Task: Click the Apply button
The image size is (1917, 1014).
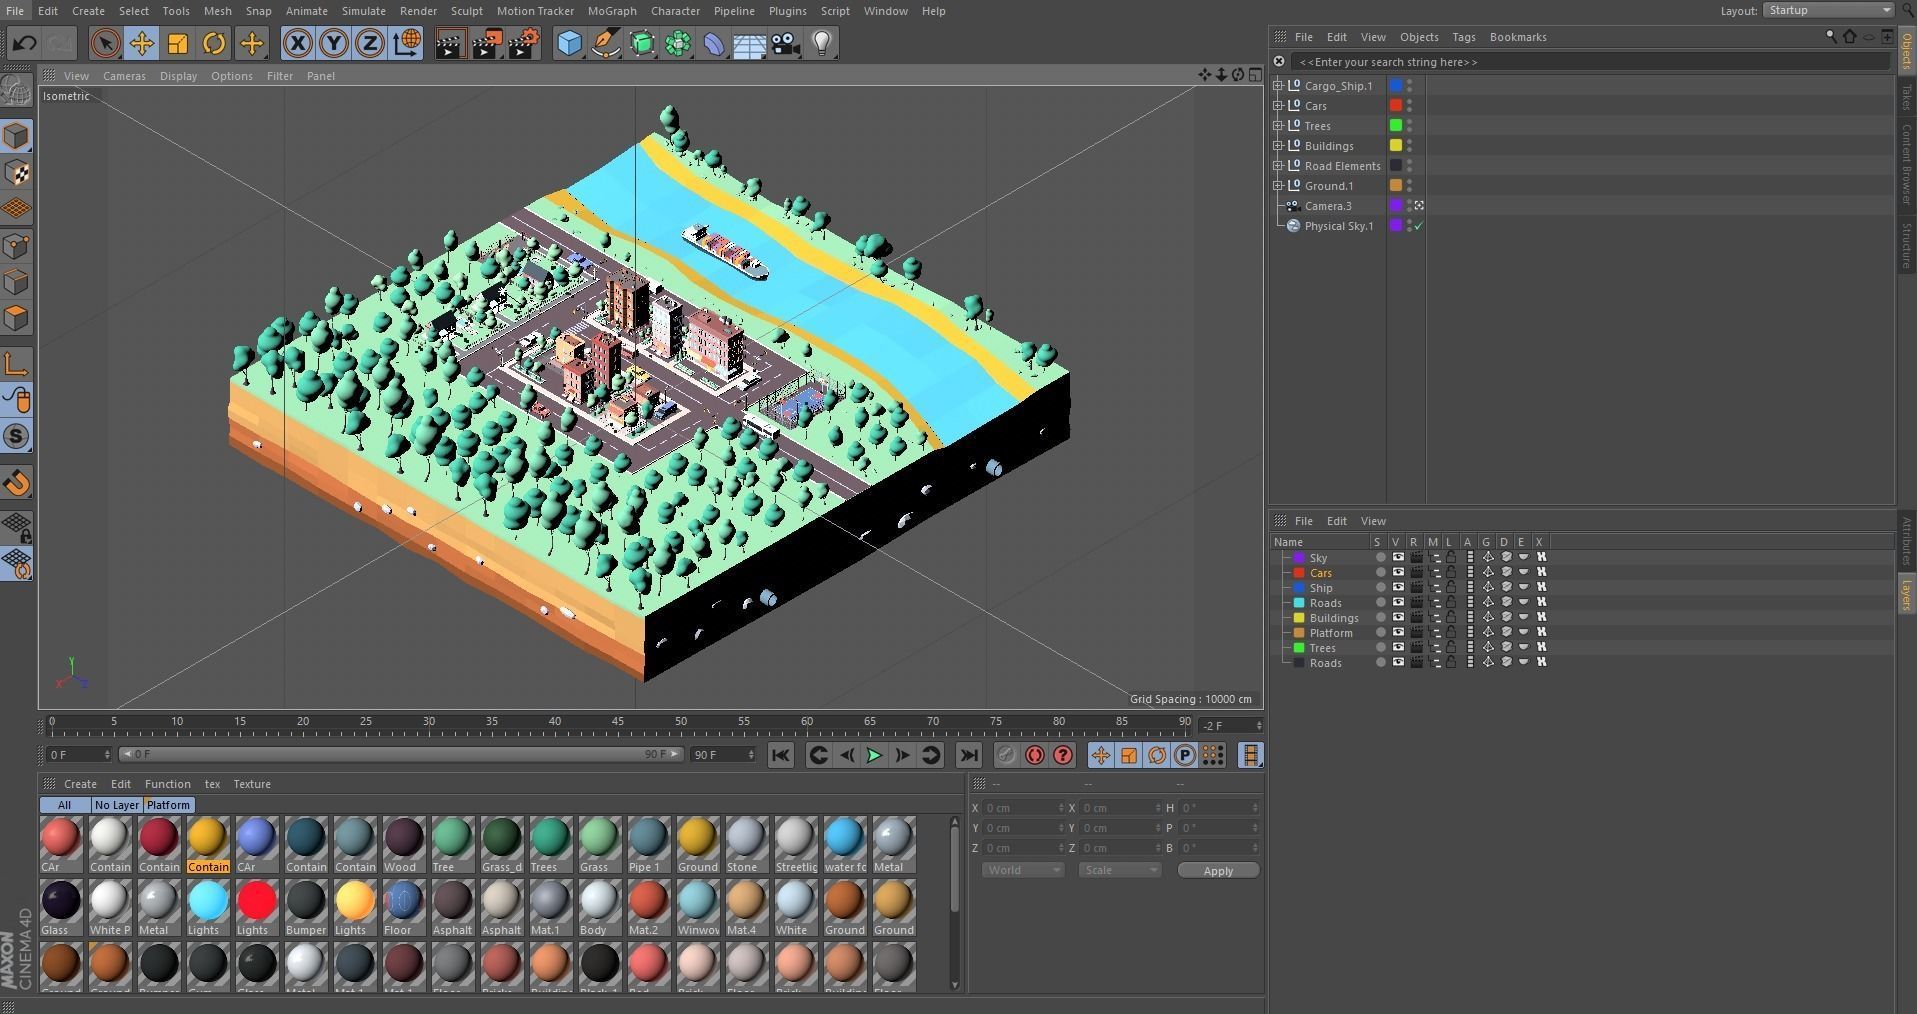Action: click(x=1218, y=871)
